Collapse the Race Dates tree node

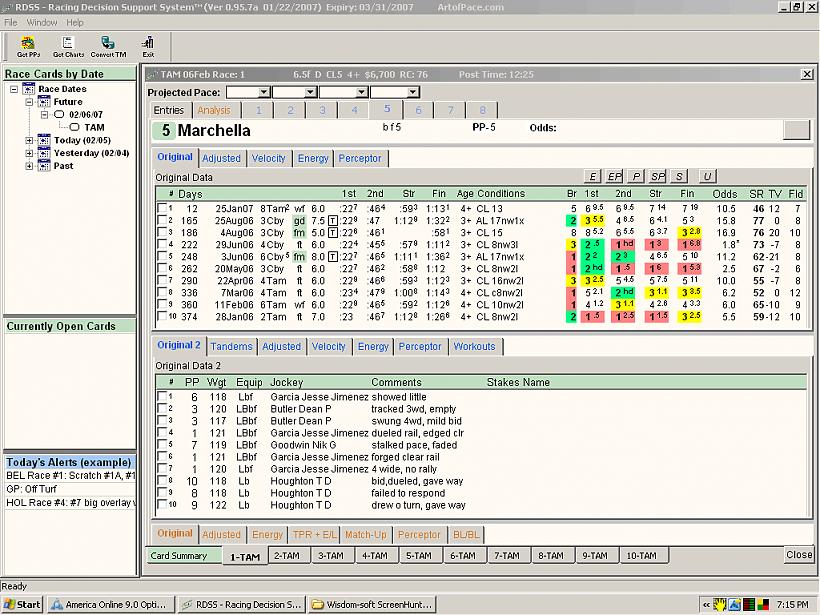coord(14,89)
